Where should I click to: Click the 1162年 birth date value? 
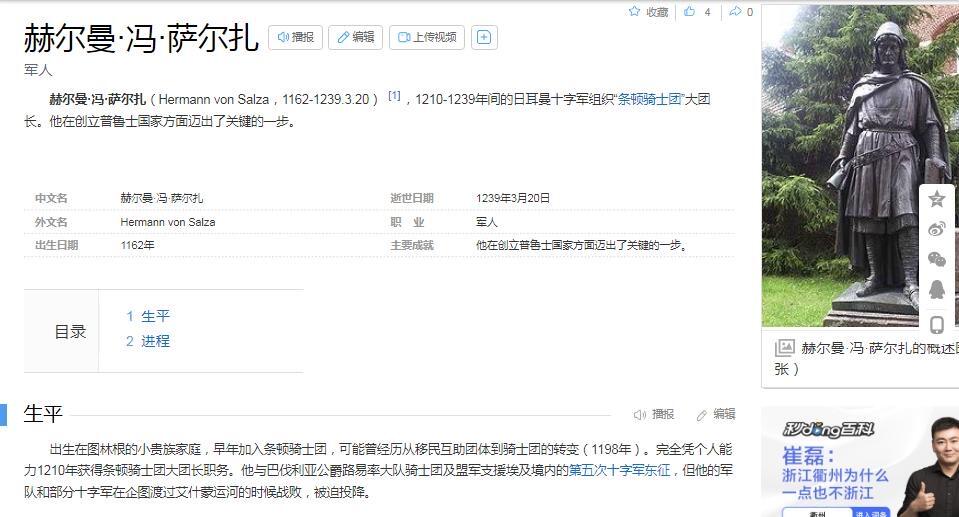137,245
